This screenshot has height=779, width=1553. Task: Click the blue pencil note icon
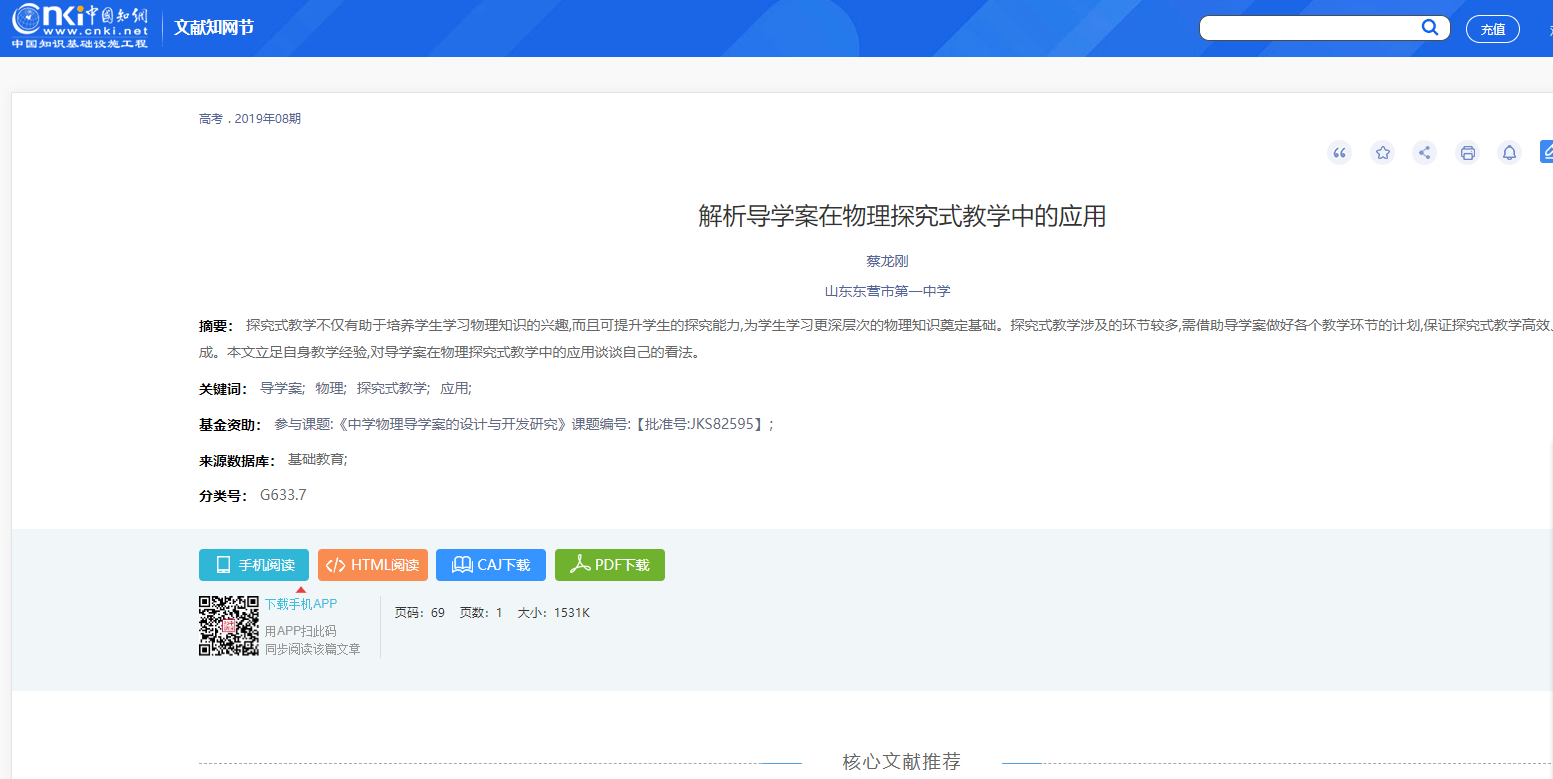[x=1547, y=152]
